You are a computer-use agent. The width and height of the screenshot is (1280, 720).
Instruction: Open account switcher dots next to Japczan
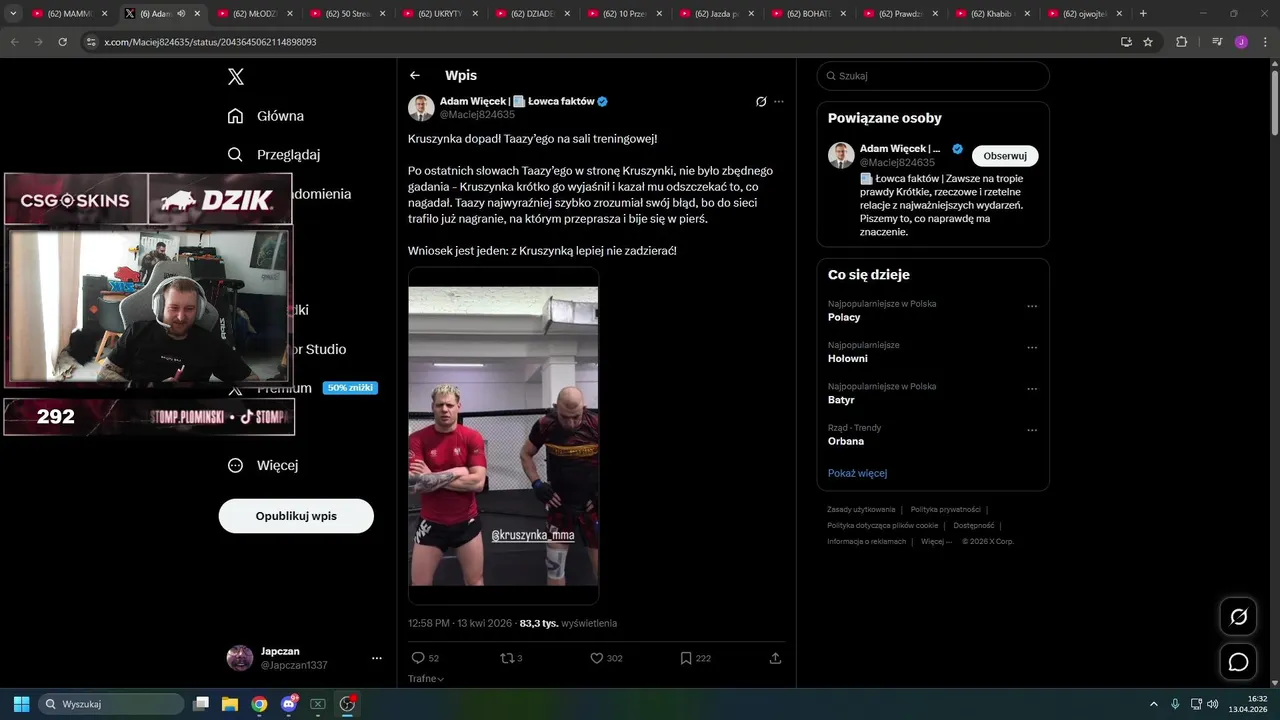[377, 658]
